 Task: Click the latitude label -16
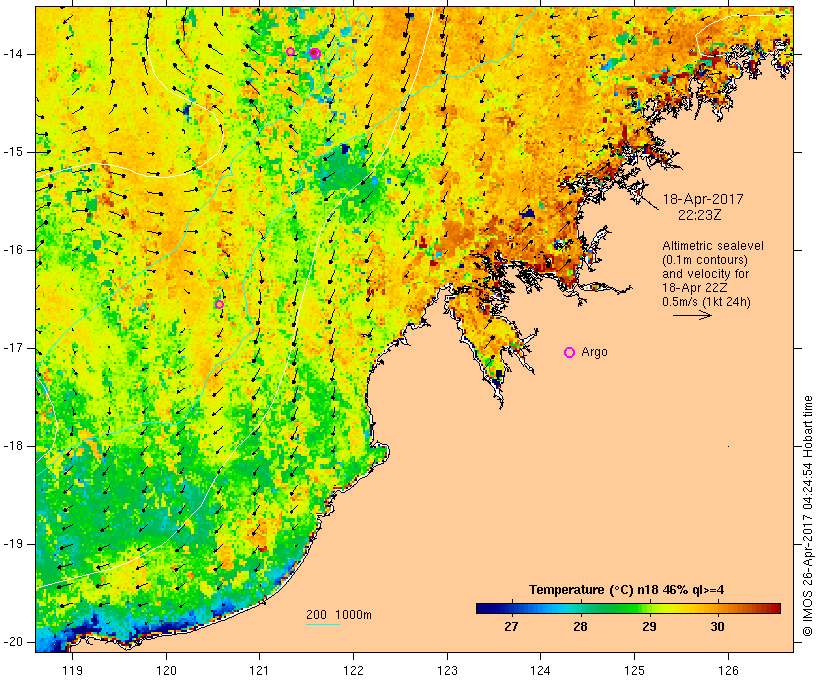click(12, 250)
